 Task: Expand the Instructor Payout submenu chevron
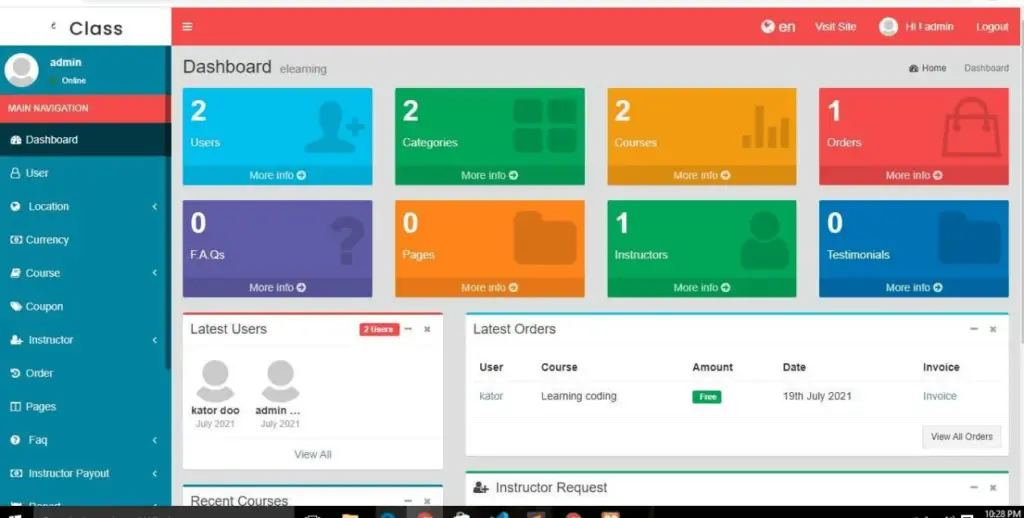(155, 473)
